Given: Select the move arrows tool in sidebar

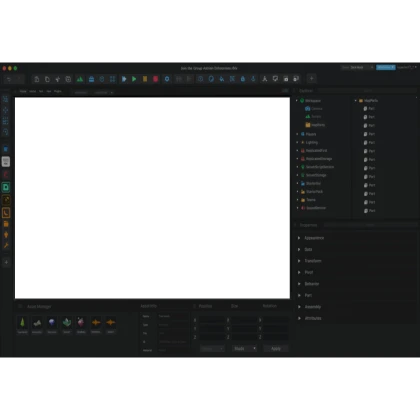Looking at the screenshot, I should click(5, 110).
